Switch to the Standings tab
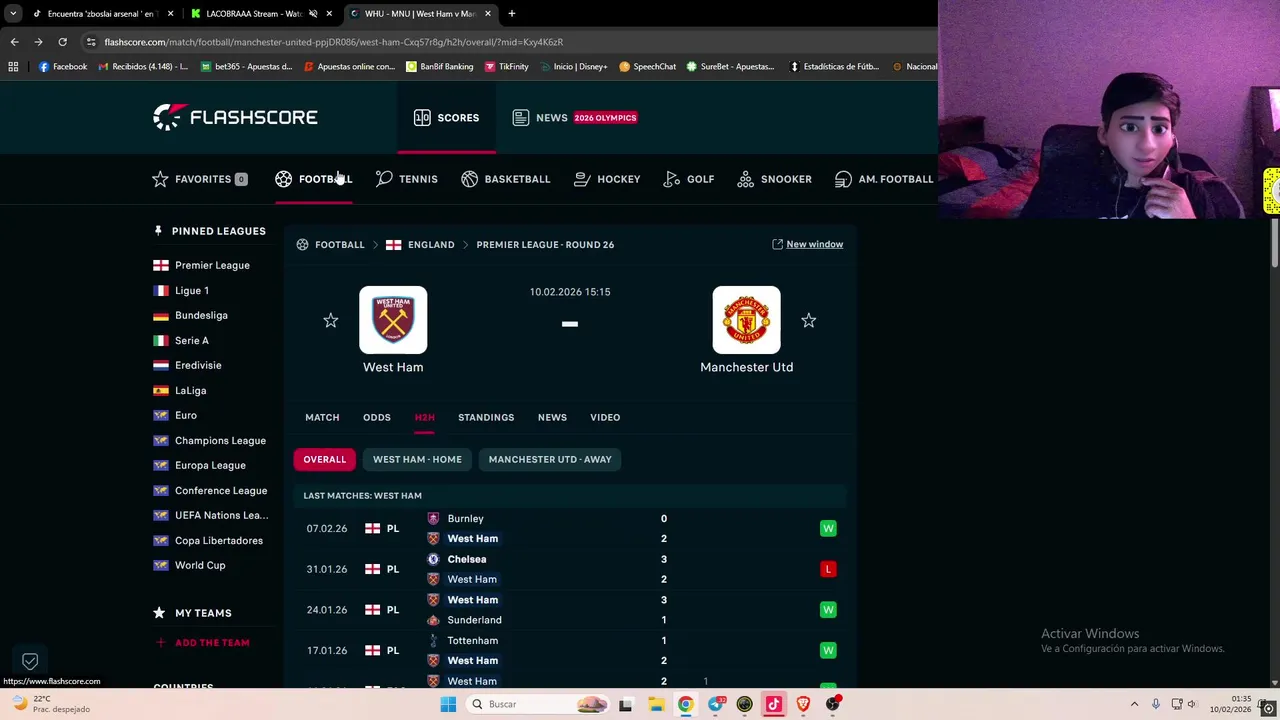 tap(486, 417)
